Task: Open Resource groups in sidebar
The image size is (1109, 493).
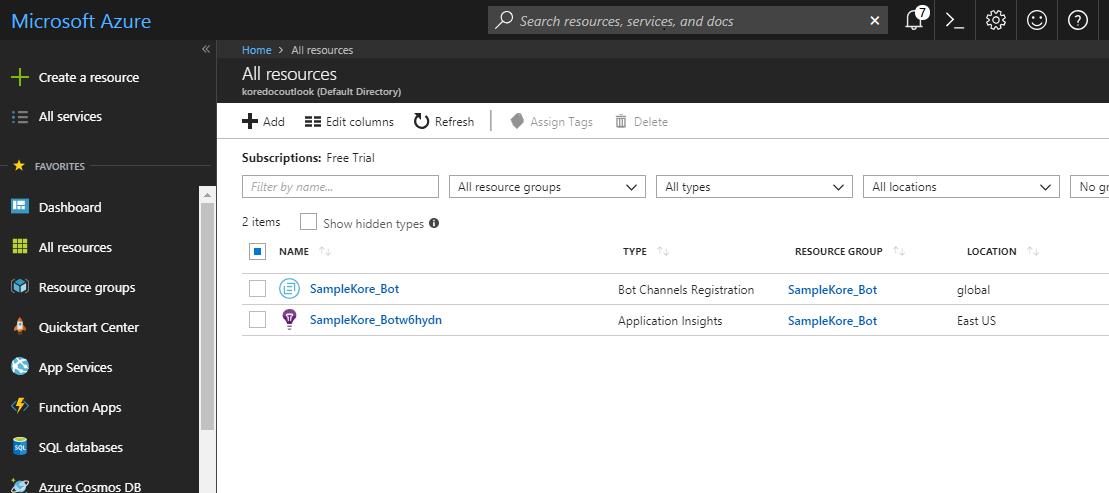Action: [86, 288]
